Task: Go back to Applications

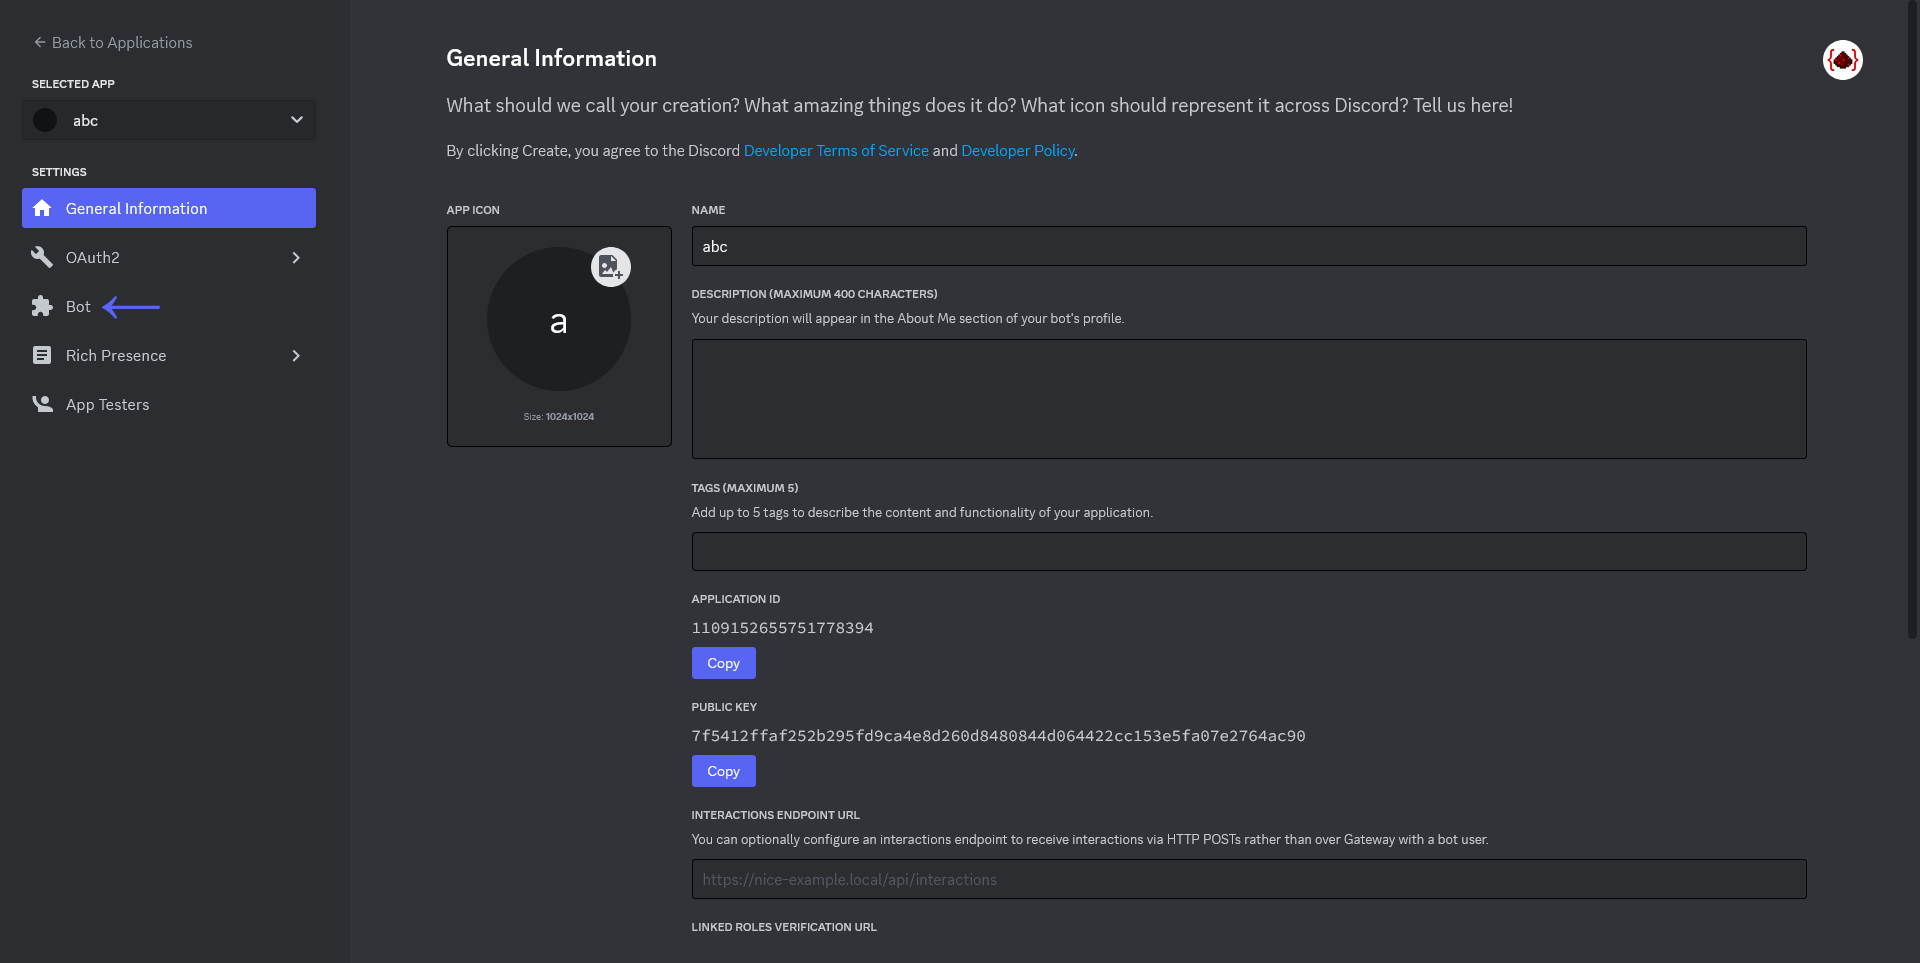Action: click(113, 42)
